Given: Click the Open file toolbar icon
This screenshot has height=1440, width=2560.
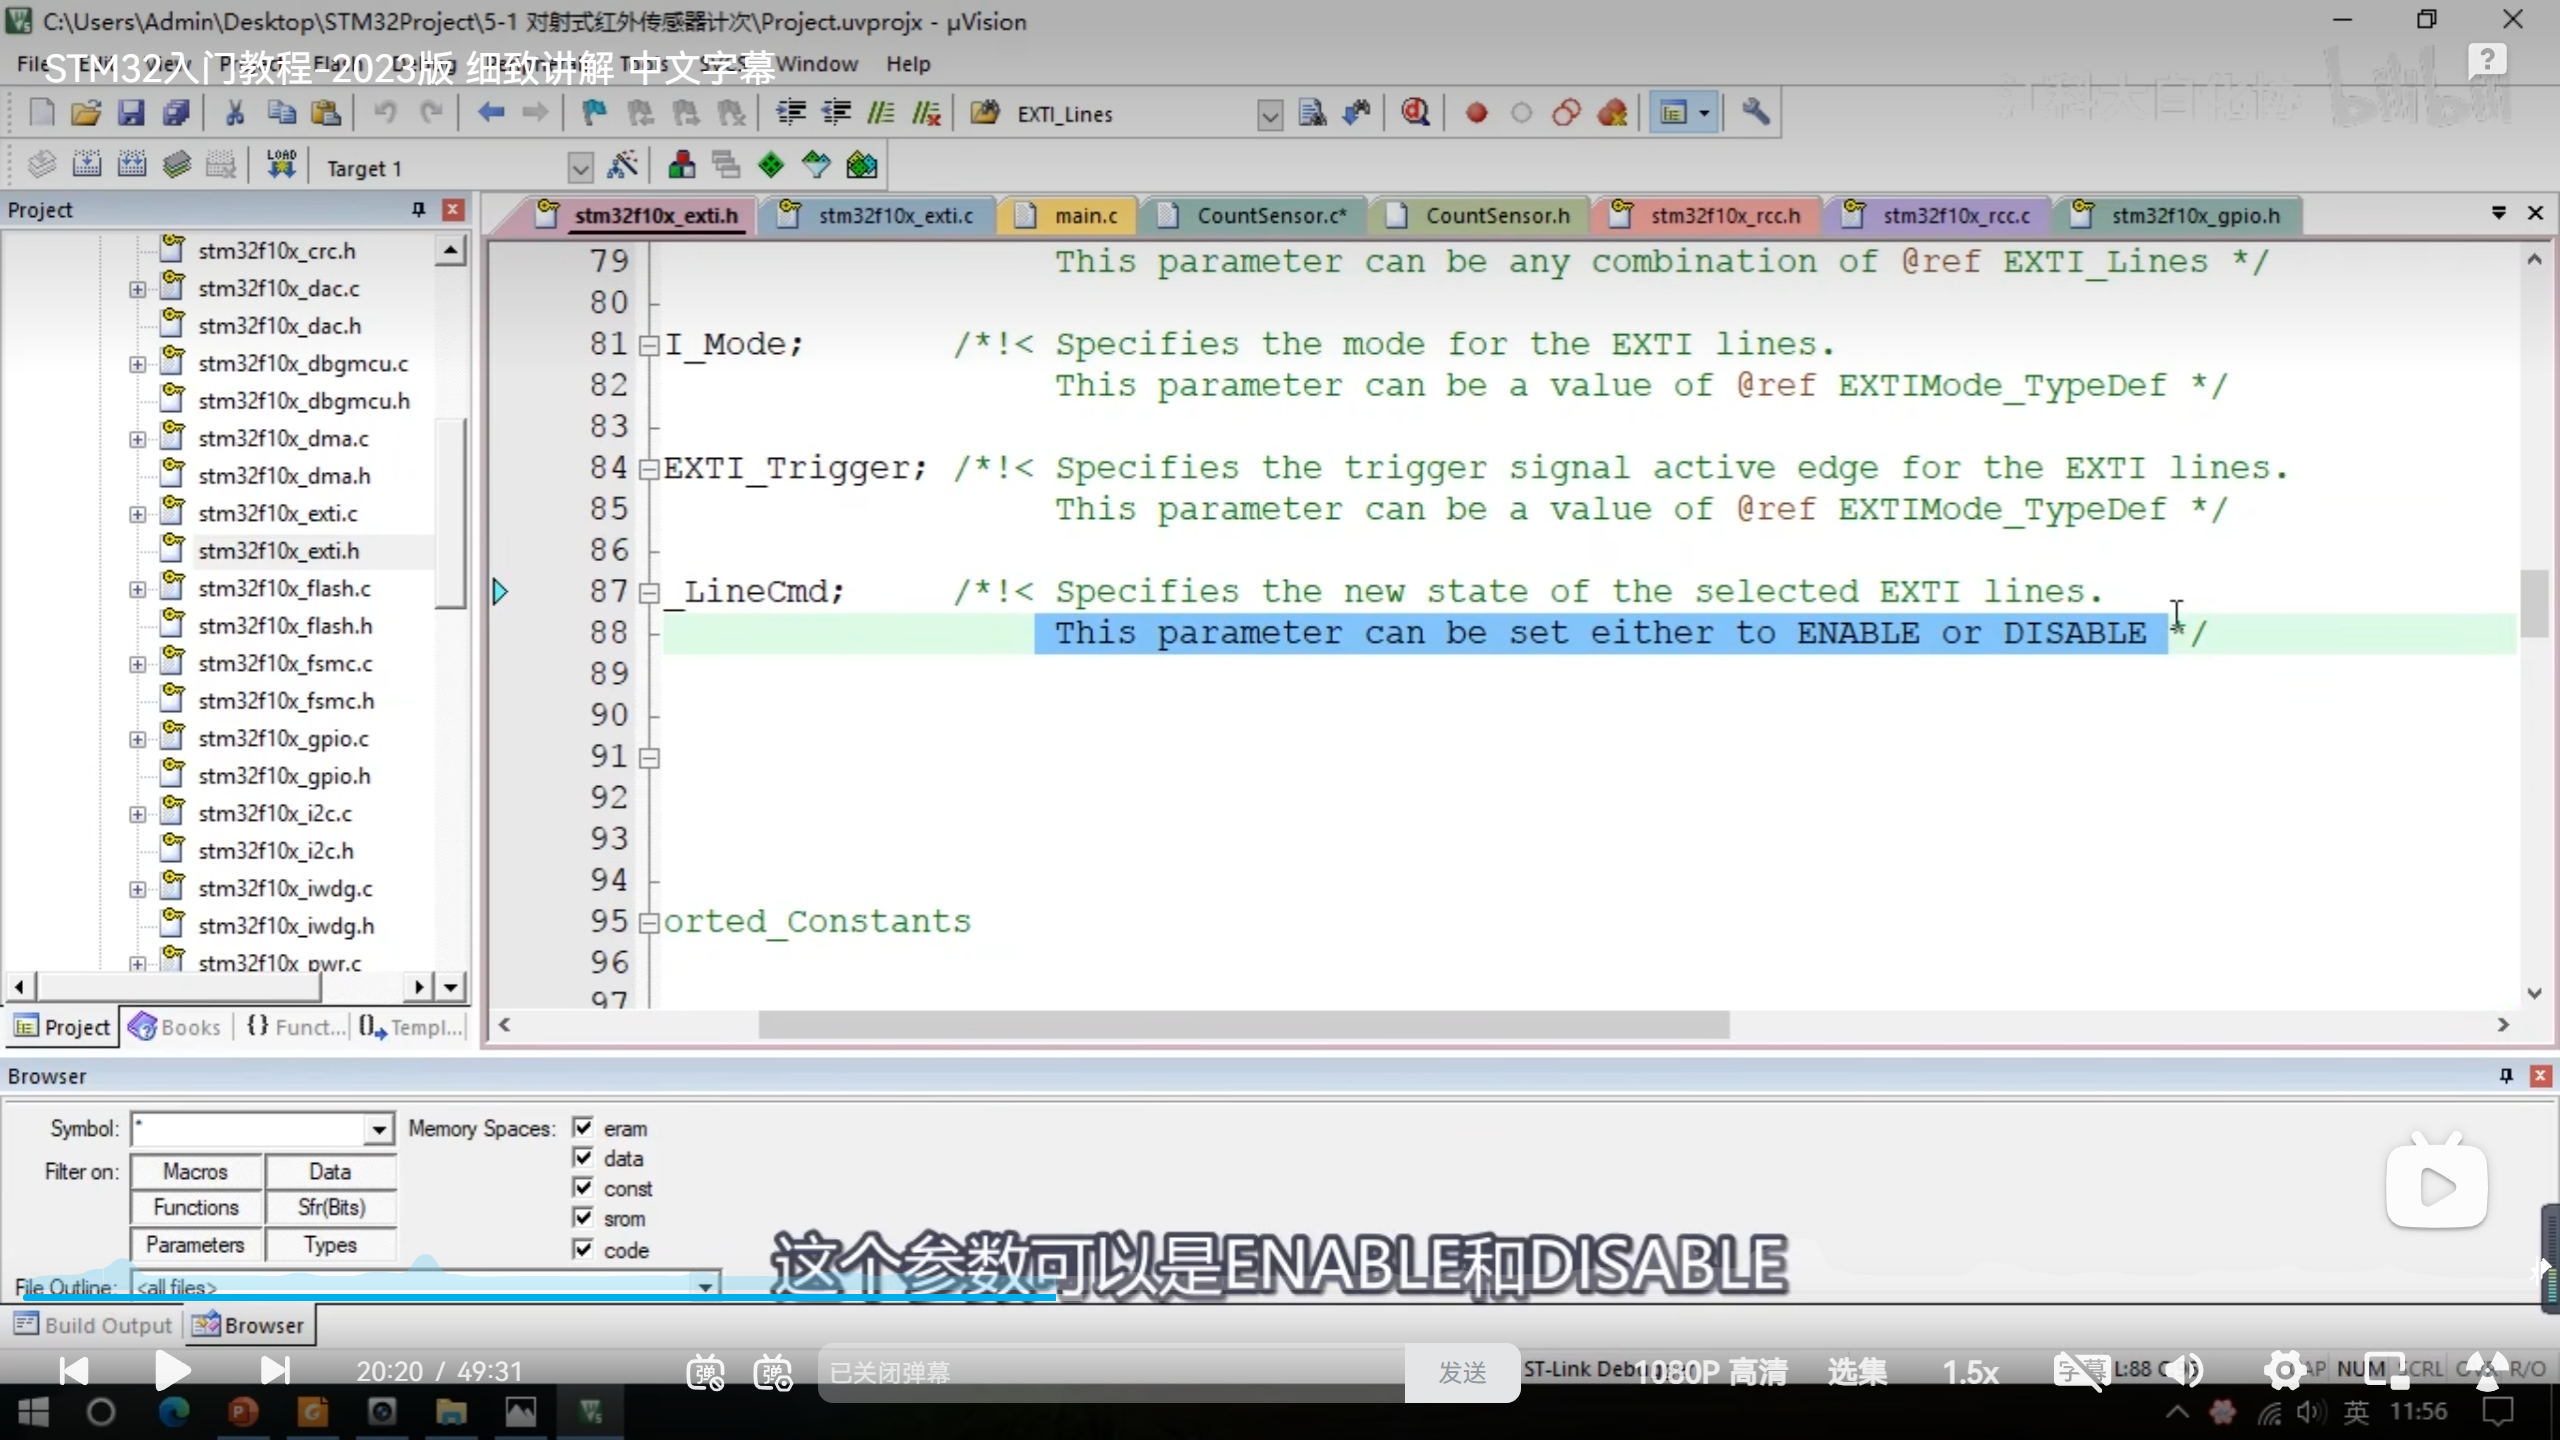Looking at the screenshot, I should point(86,113).
